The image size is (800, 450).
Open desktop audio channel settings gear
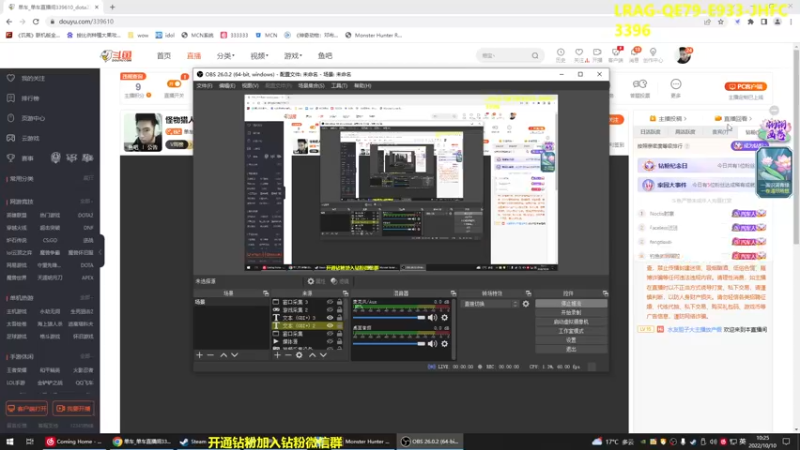pos(444,344)
